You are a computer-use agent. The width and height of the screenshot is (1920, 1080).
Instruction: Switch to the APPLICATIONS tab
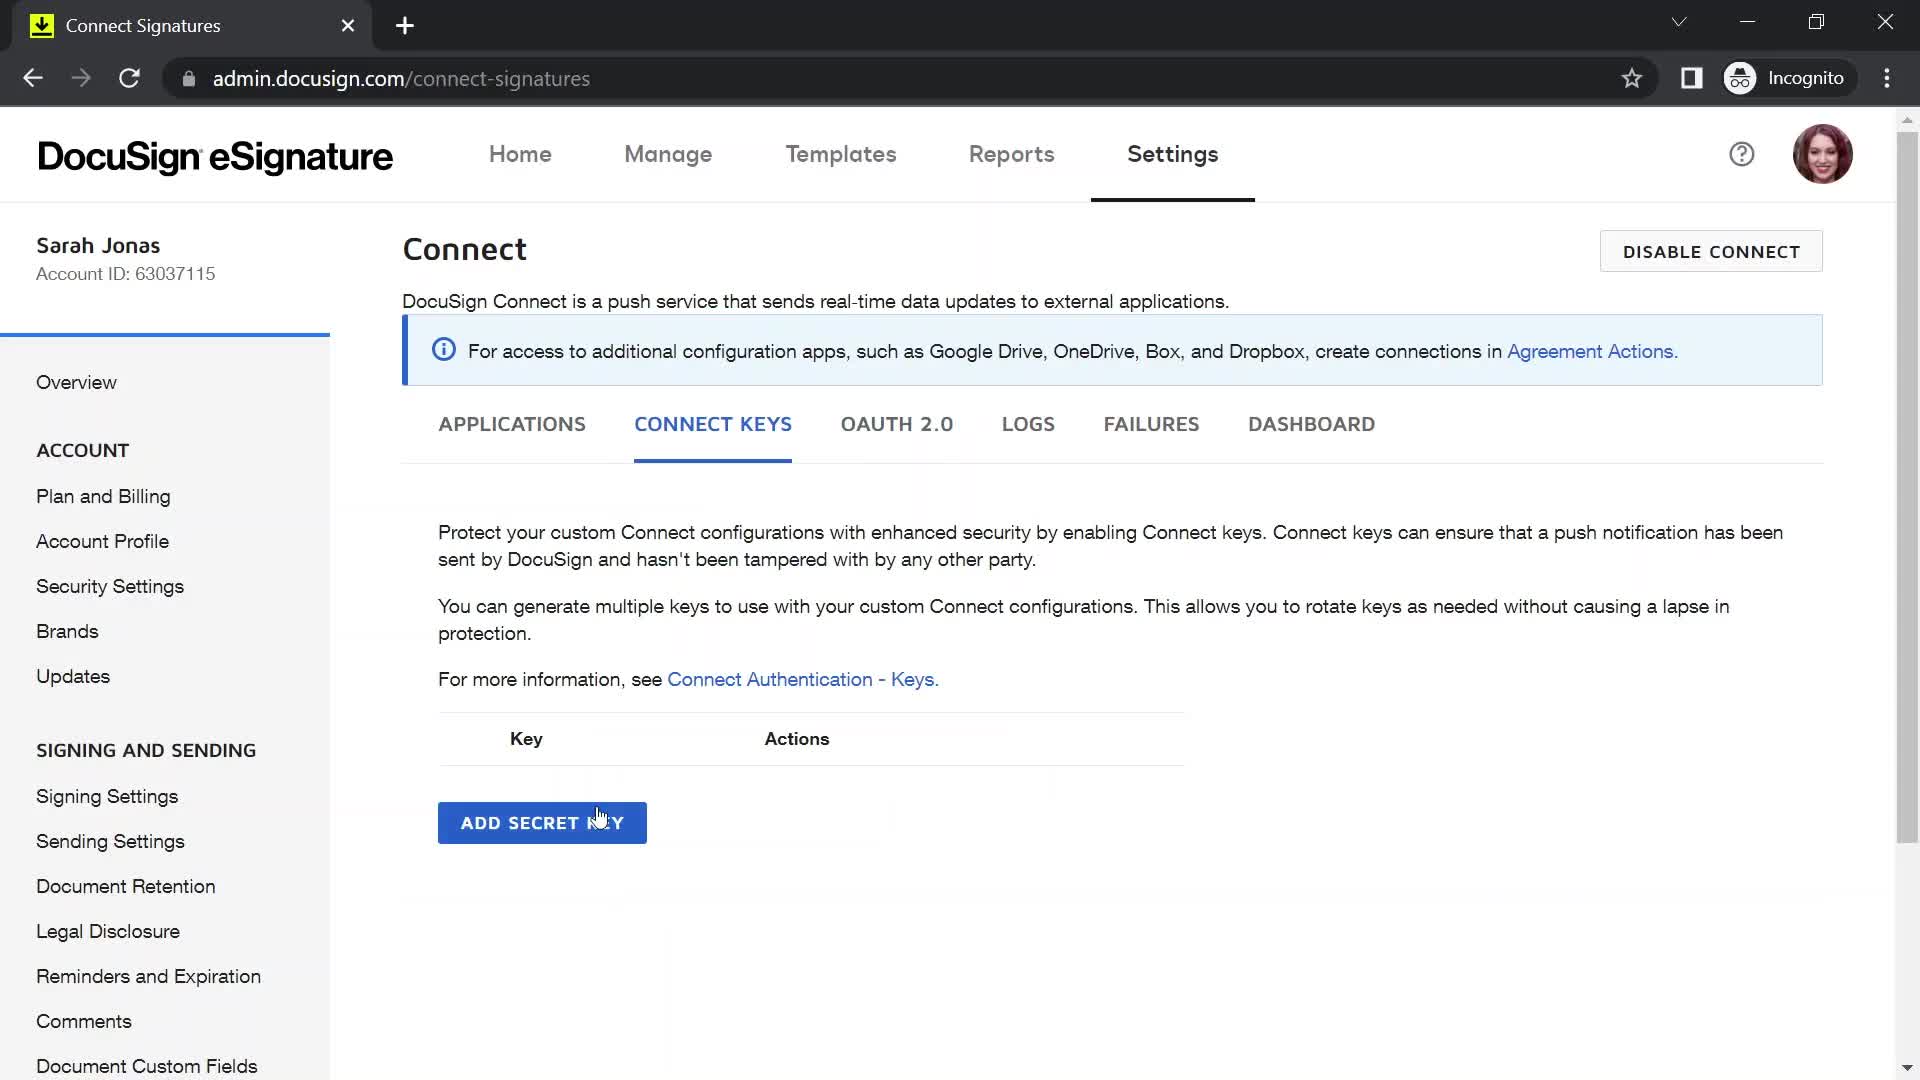tap(512, 423)
